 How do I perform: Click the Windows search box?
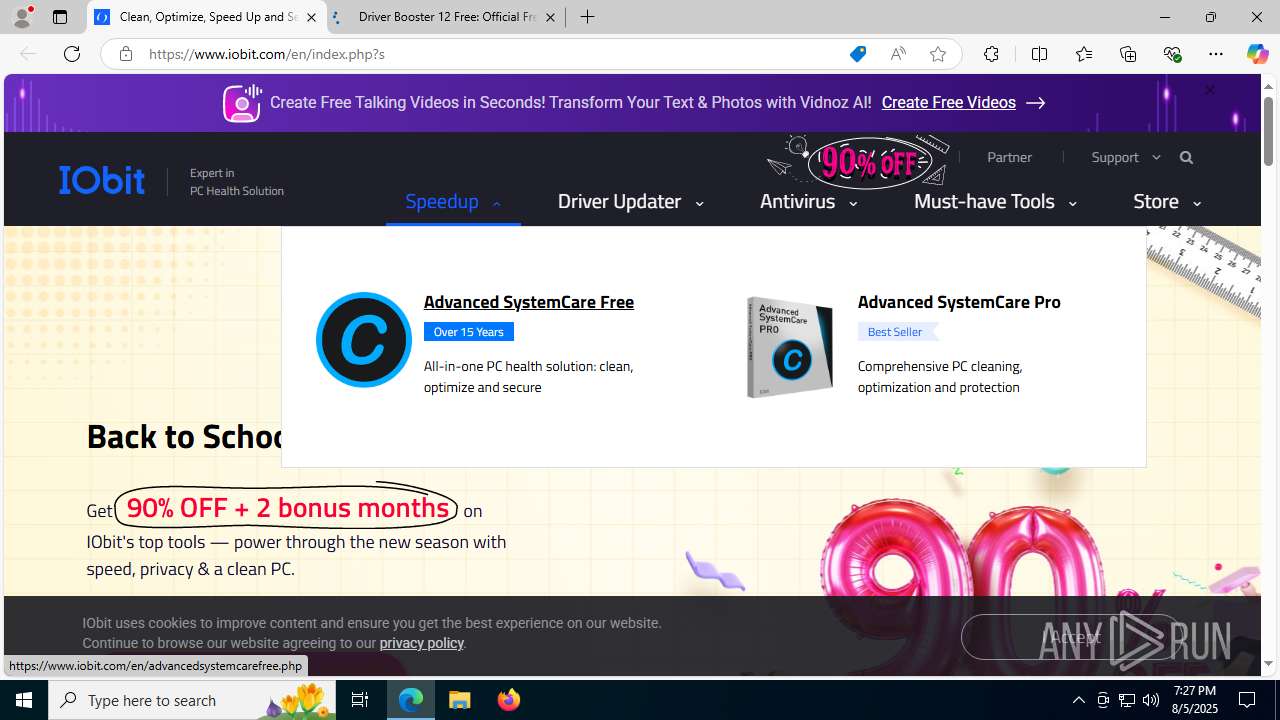[192, 700]
